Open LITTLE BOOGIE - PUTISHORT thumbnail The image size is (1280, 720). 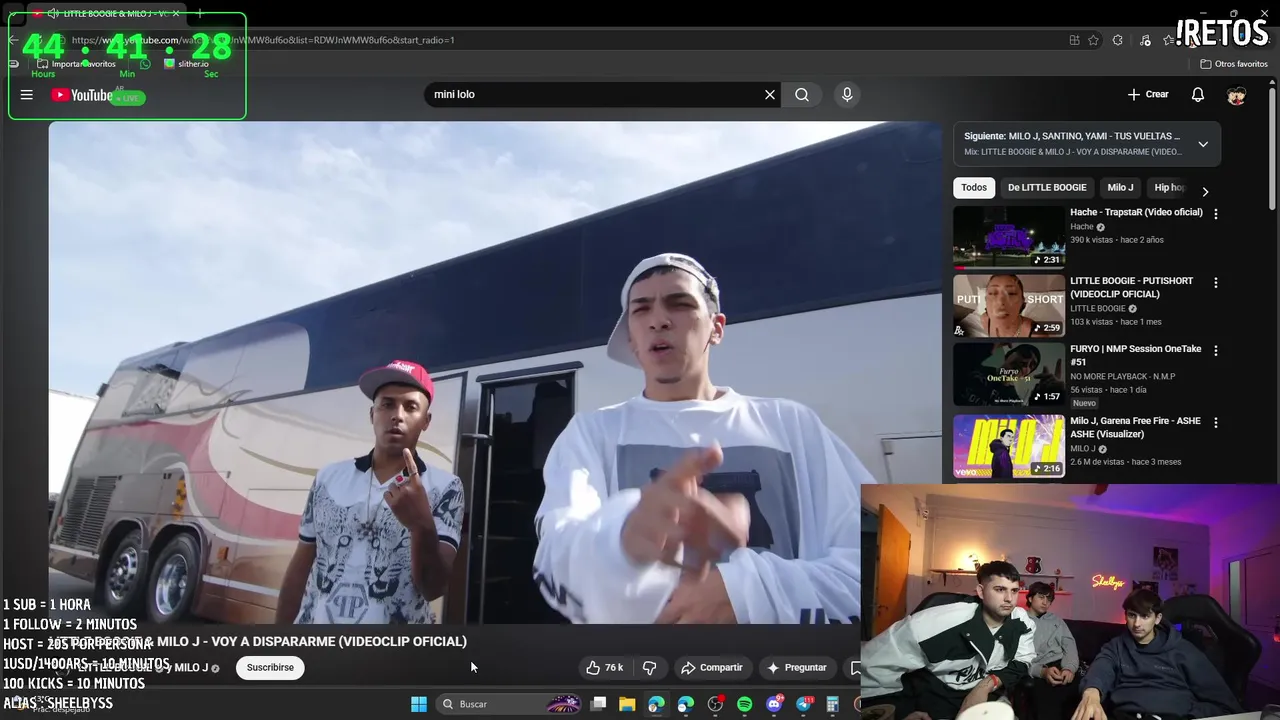click(x=1009, y=305)
